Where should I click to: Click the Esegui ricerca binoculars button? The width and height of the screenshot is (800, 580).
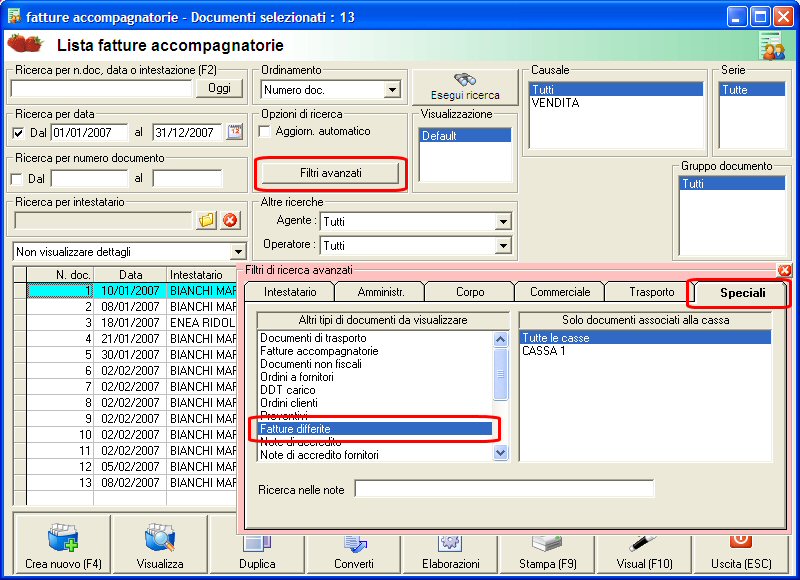(x=465, y=87)
